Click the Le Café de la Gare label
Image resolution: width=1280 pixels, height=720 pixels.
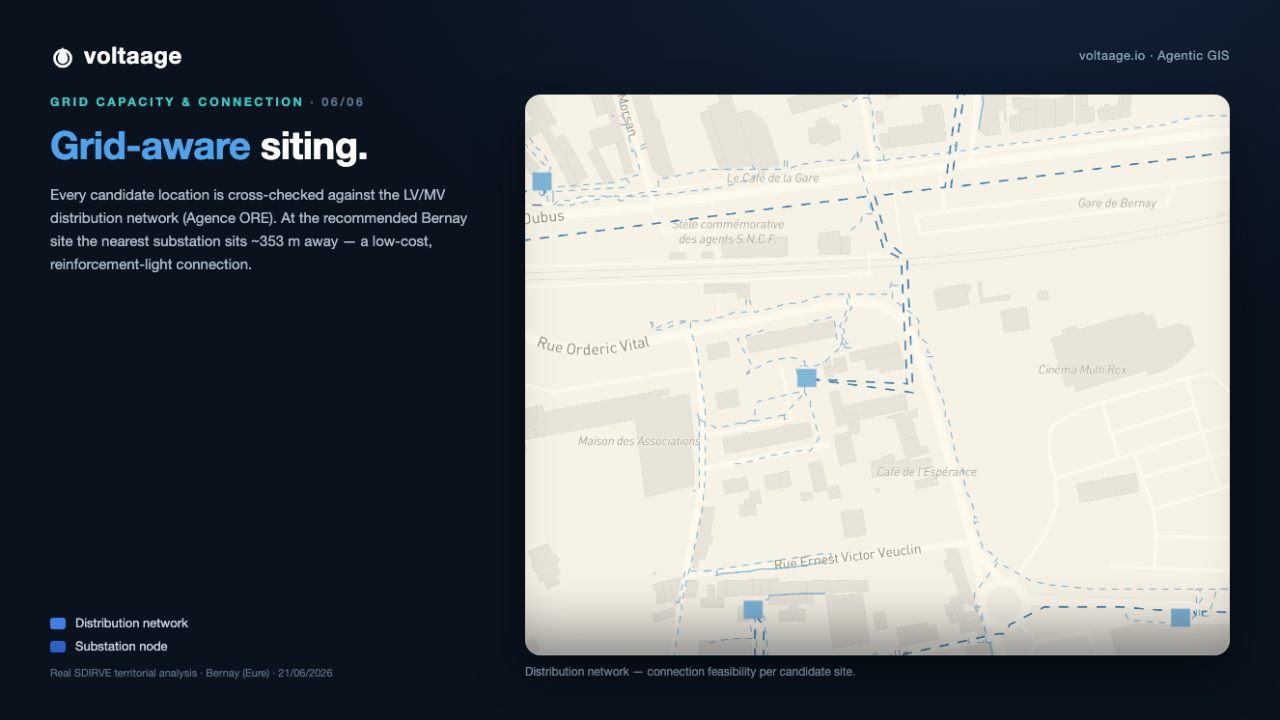click(773, 178)
